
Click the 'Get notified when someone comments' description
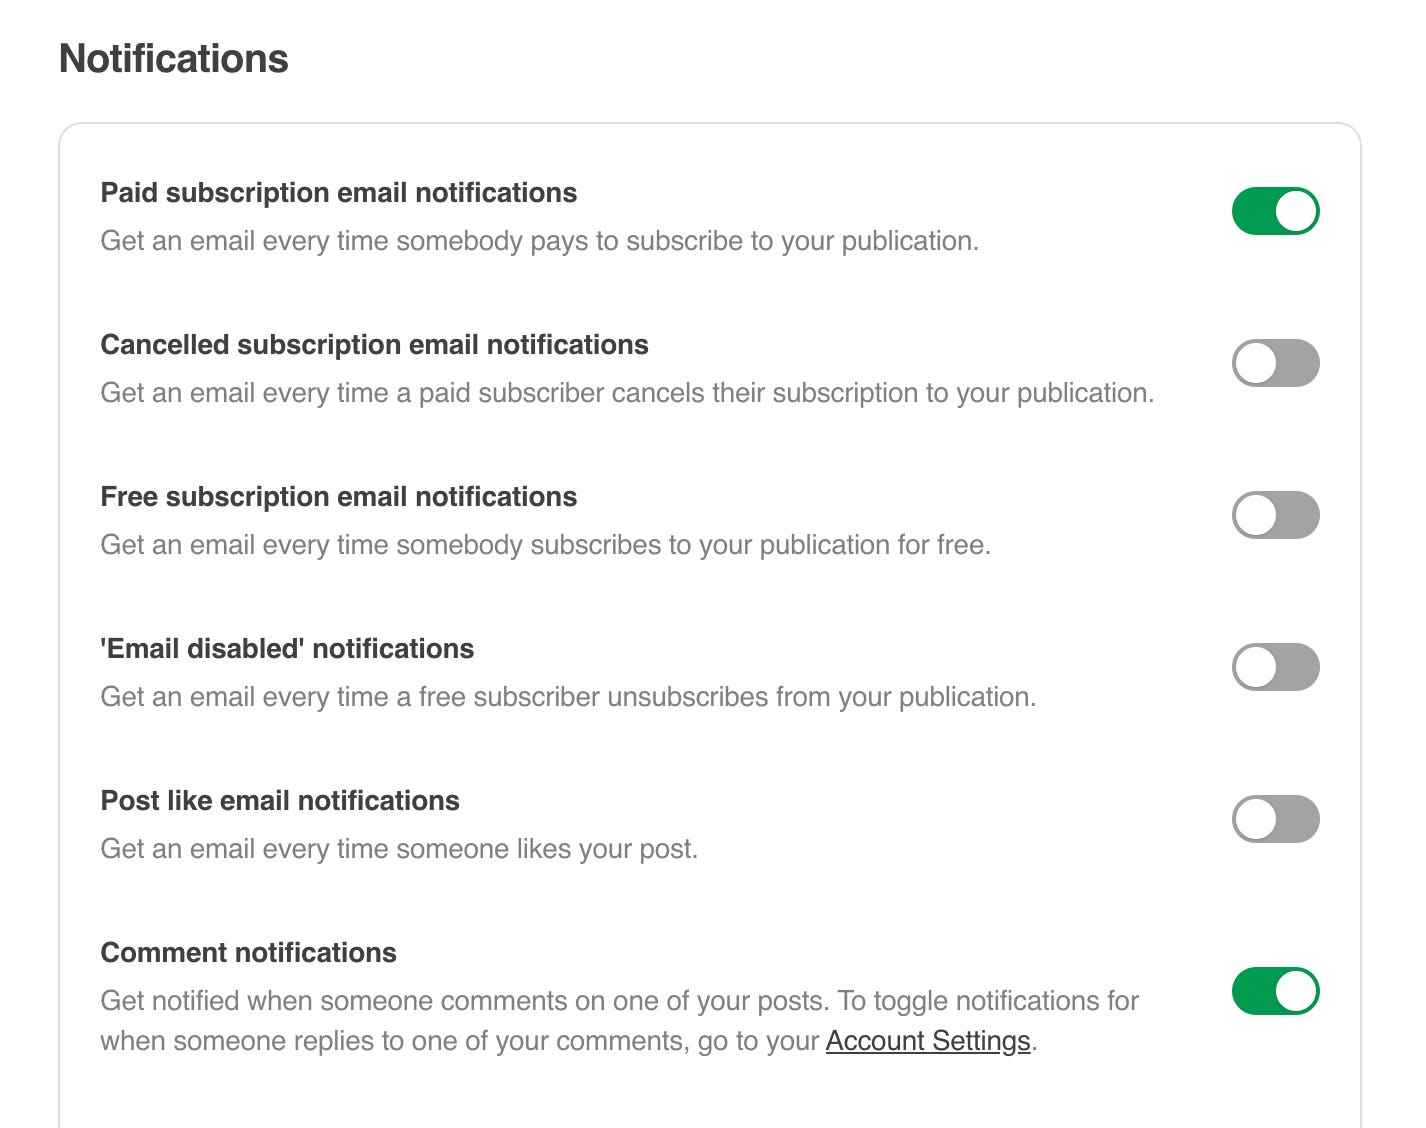[619, 1001]
